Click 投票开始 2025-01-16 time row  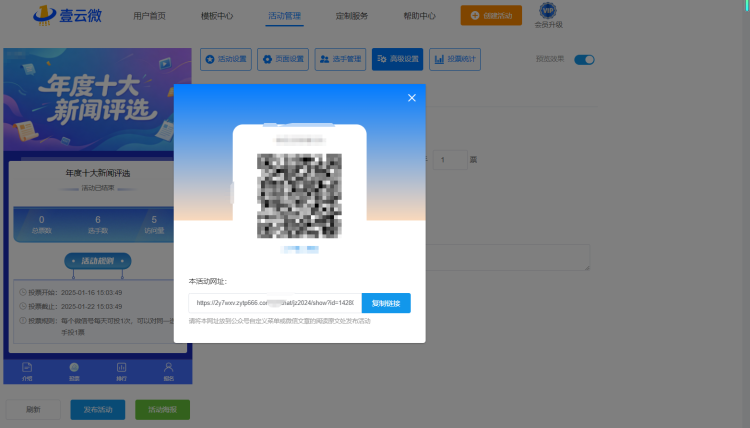tap(71, 292)
